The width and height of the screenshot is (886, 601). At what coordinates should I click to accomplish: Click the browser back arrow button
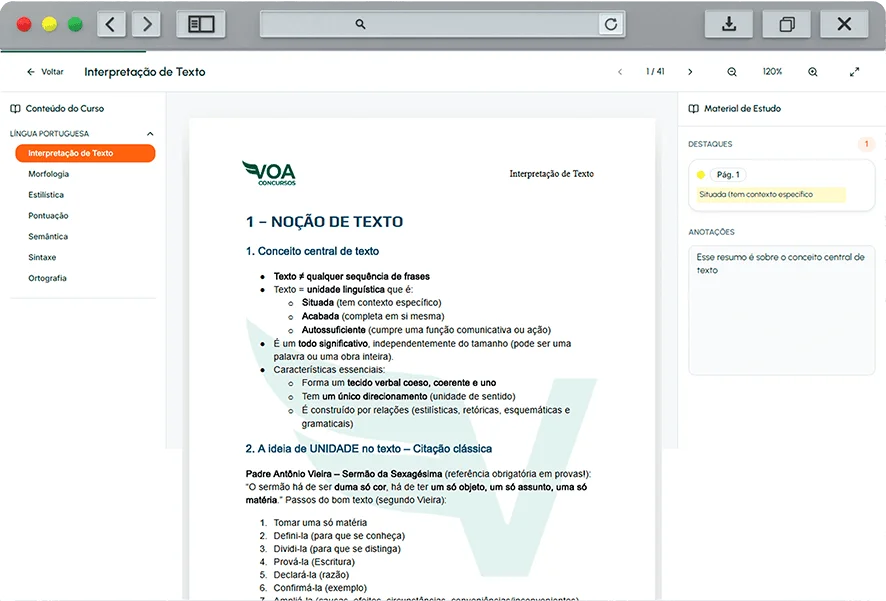pos(111,24)
